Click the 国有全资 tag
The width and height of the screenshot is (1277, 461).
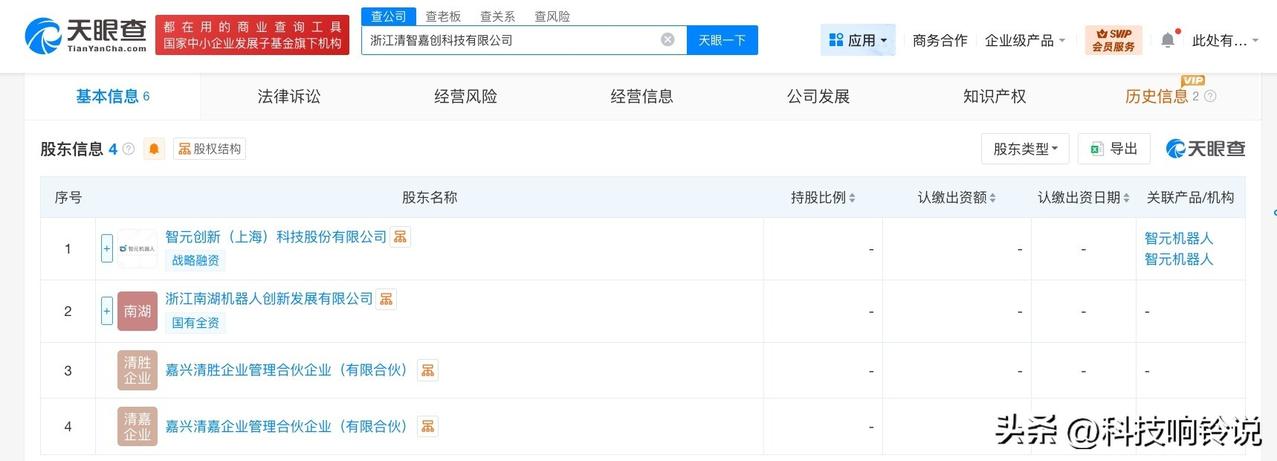196,323
